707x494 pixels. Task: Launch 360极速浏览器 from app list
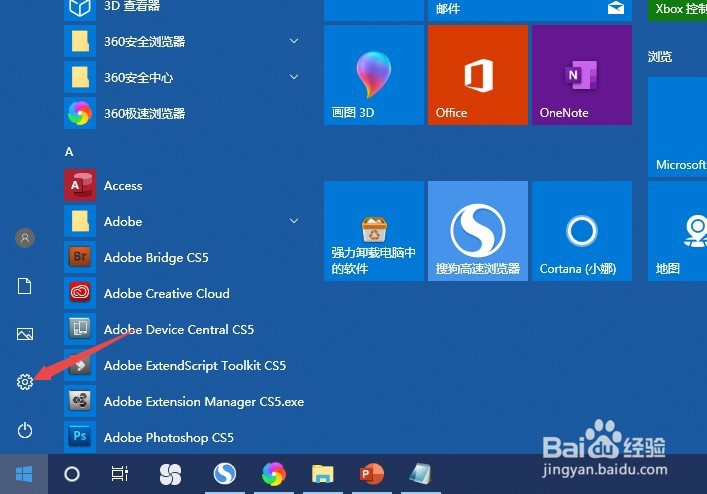185,113
